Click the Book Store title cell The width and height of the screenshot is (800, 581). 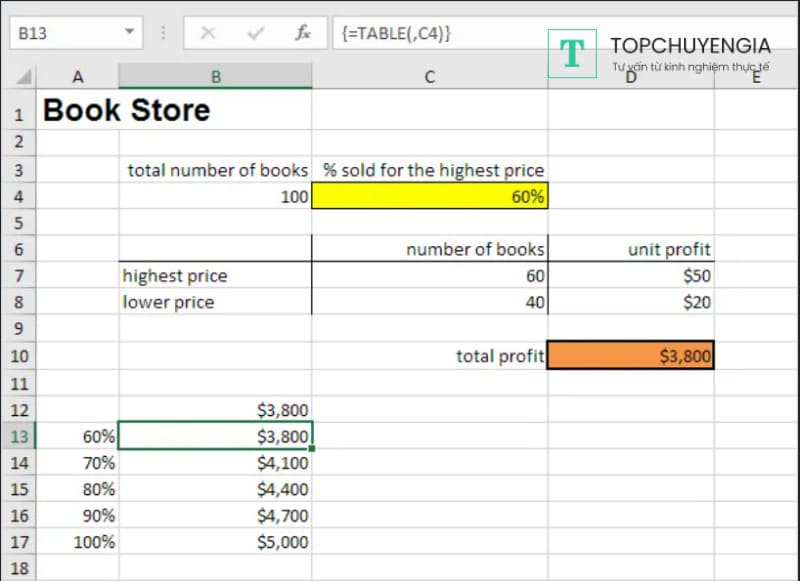pos(127,110)
